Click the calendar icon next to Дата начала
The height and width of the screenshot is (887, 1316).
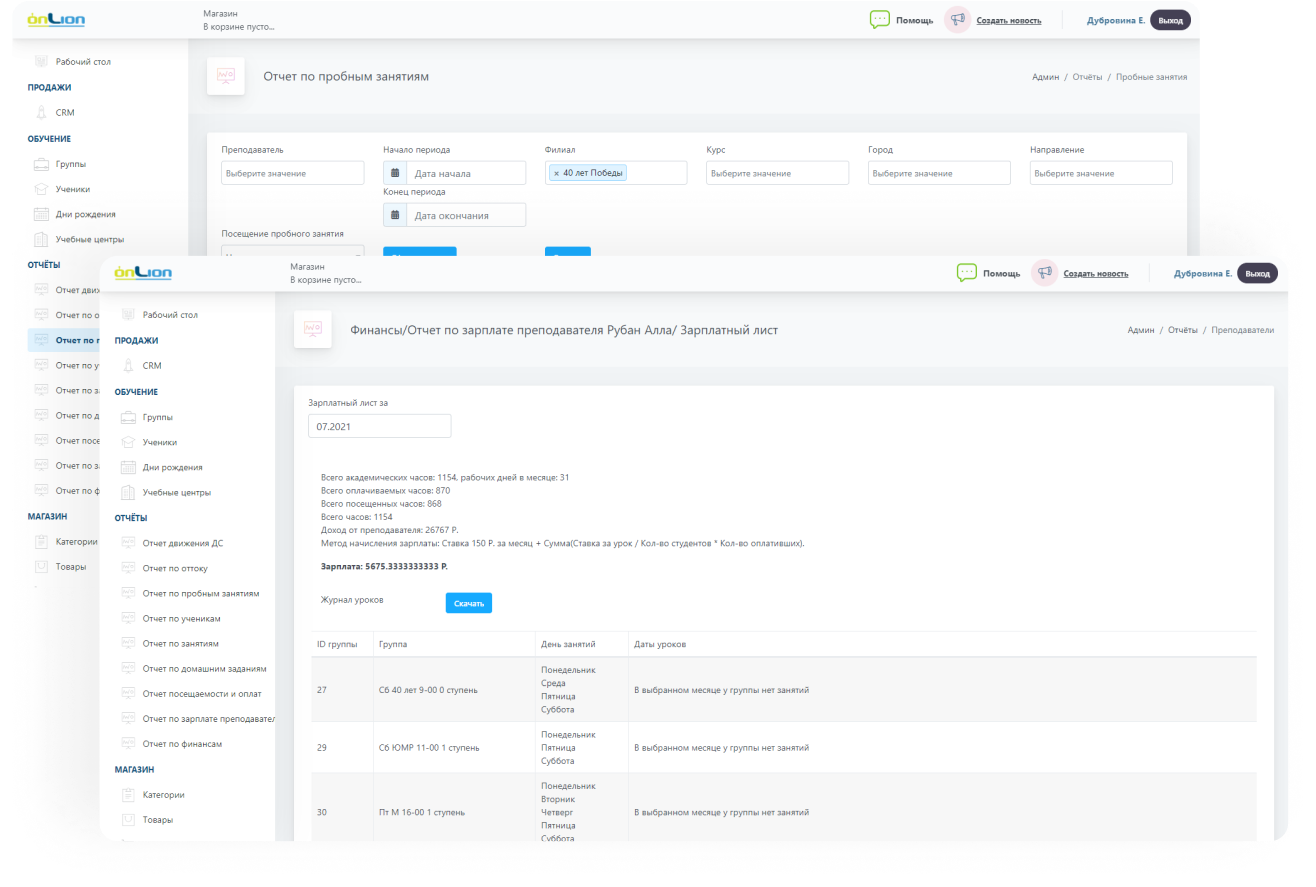click(394, 172)
